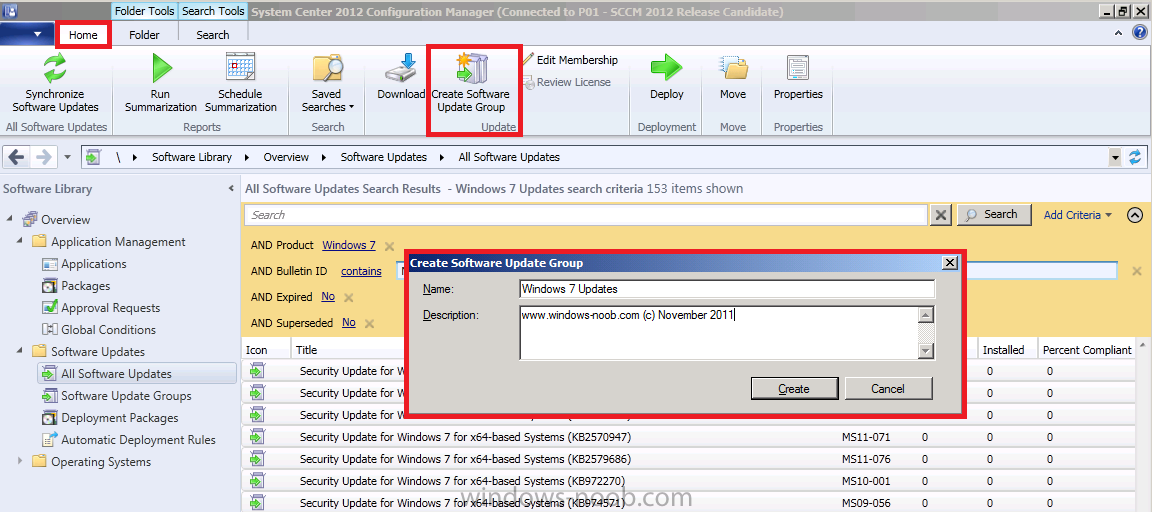Viewport: 1152px width, 512px height.
Task: Sort by the Percent Compliant column
Action: pos(1087,350)
